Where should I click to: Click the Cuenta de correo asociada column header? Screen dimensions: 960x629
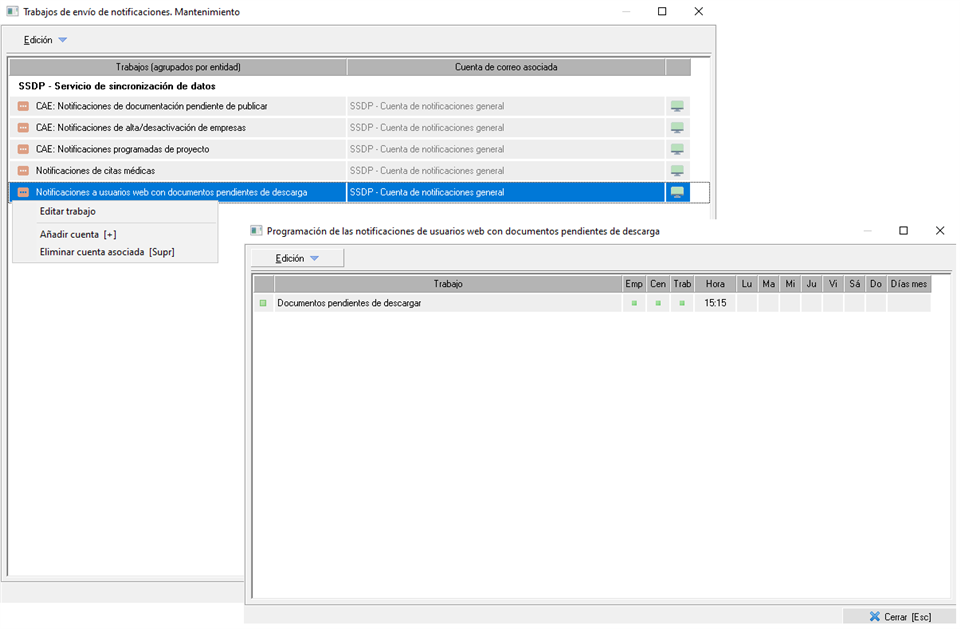[506, 67]
